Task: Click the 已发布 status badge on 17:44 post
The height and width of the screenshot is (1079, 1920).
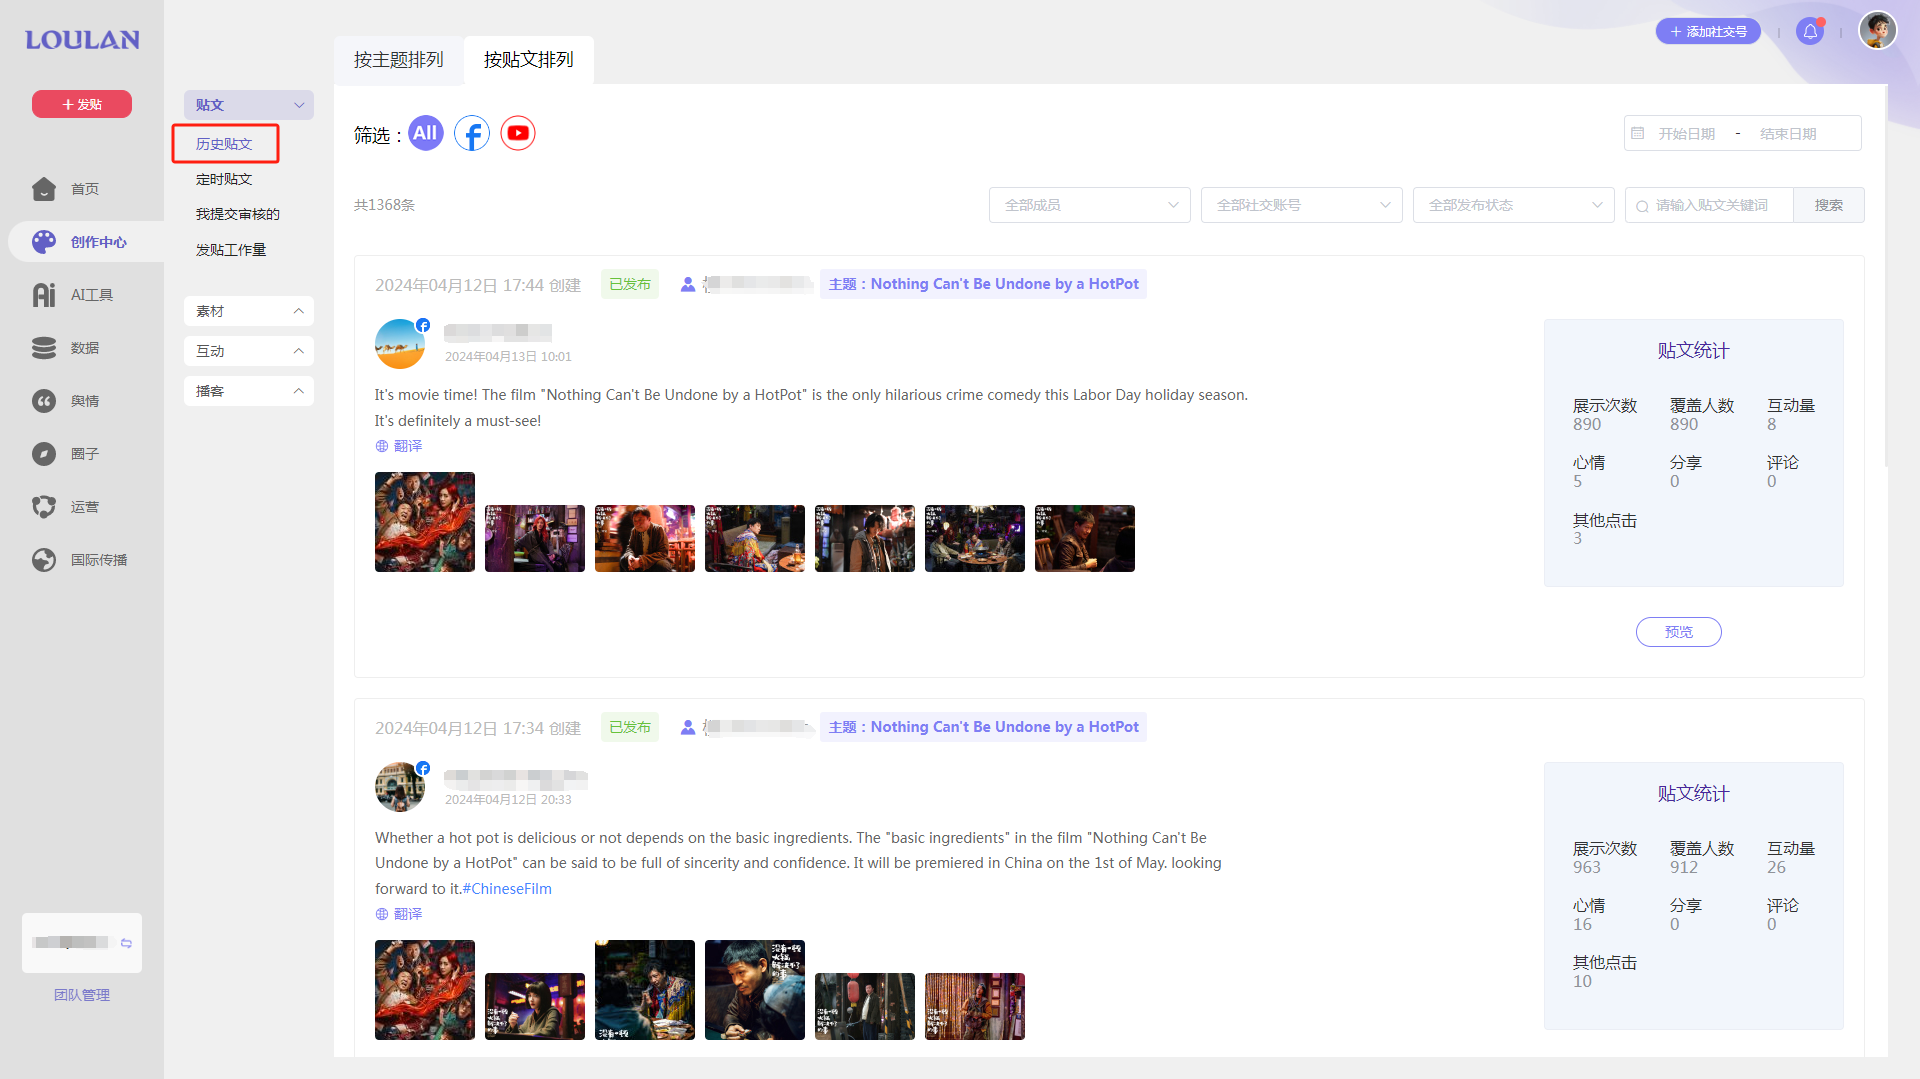Action: coord(630,284)
